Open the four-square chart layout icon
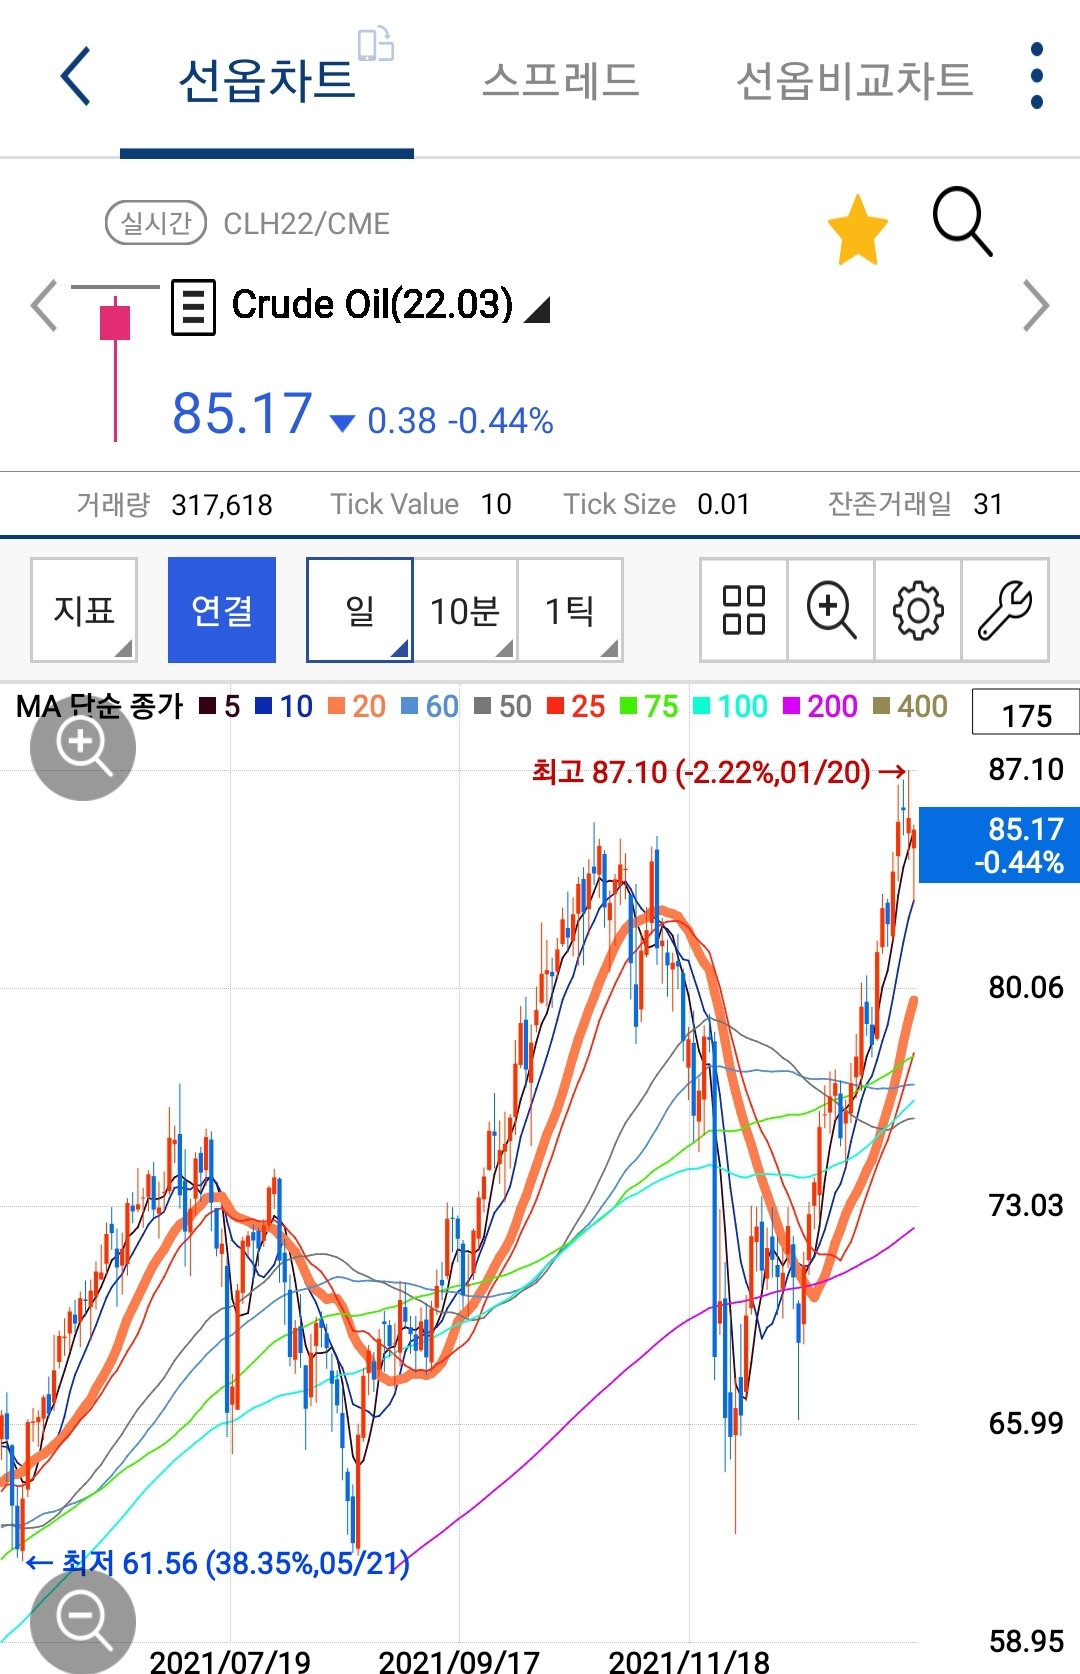Viewport: 1080px width, 1674px height. point(744,610)
